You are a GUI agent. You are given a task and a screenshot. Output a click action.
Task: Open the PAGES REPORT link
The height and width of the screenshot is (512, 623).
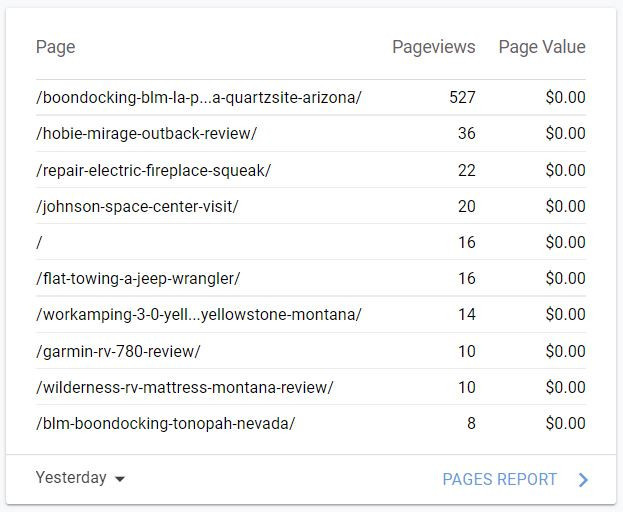(x=499, y=479)
